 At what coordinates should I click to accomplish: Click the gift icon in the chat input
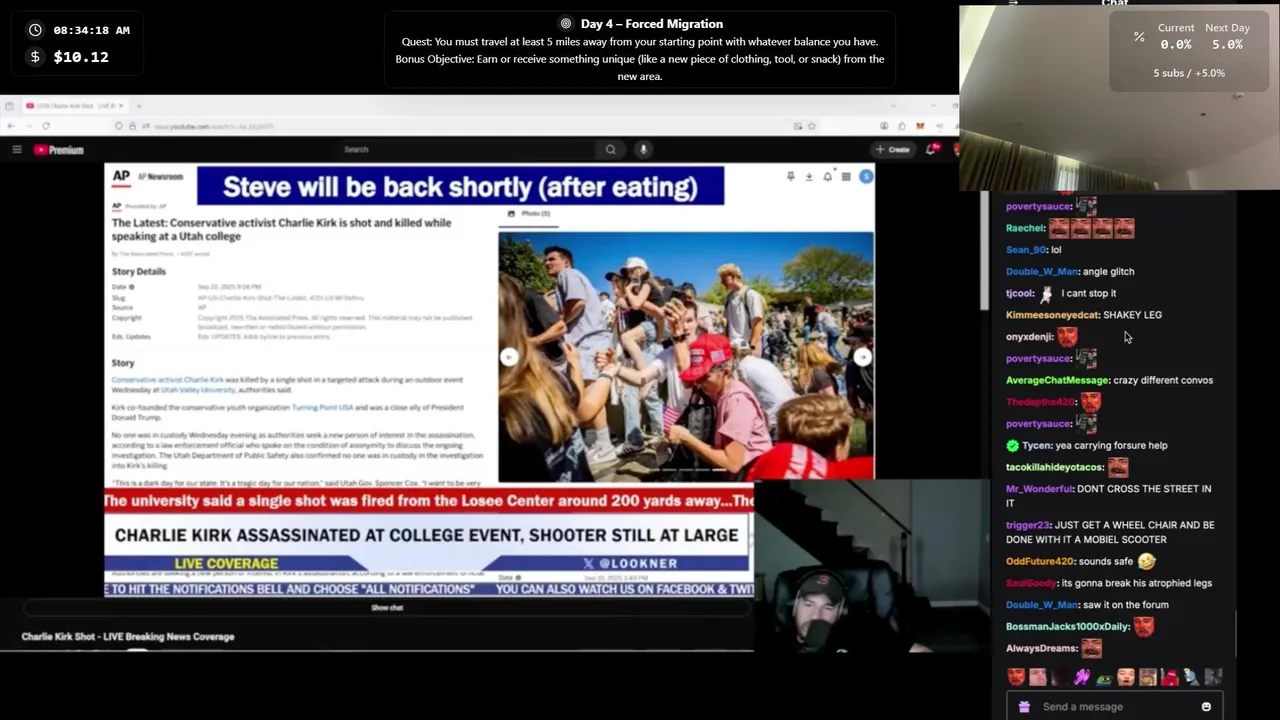(x=1024, y=707)
